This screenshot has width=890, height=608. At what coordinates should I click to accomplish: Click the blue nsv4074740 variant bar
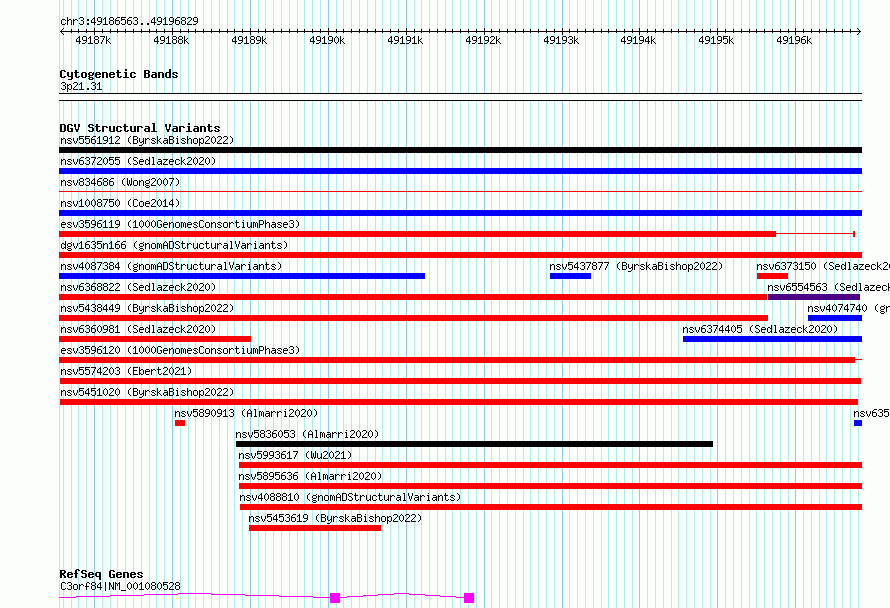click(835, 318)
